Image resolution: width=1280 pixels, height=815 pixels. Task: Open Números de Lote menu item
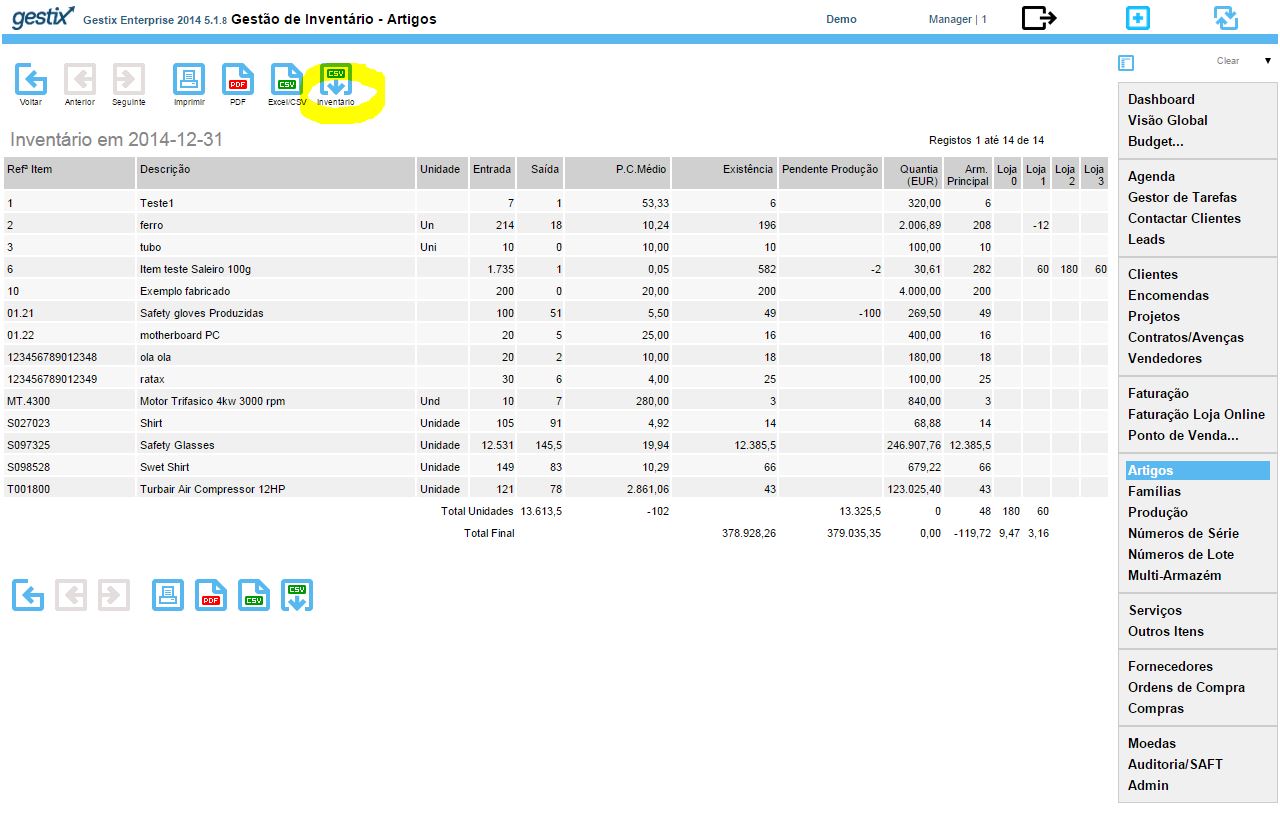[1181, 554]
